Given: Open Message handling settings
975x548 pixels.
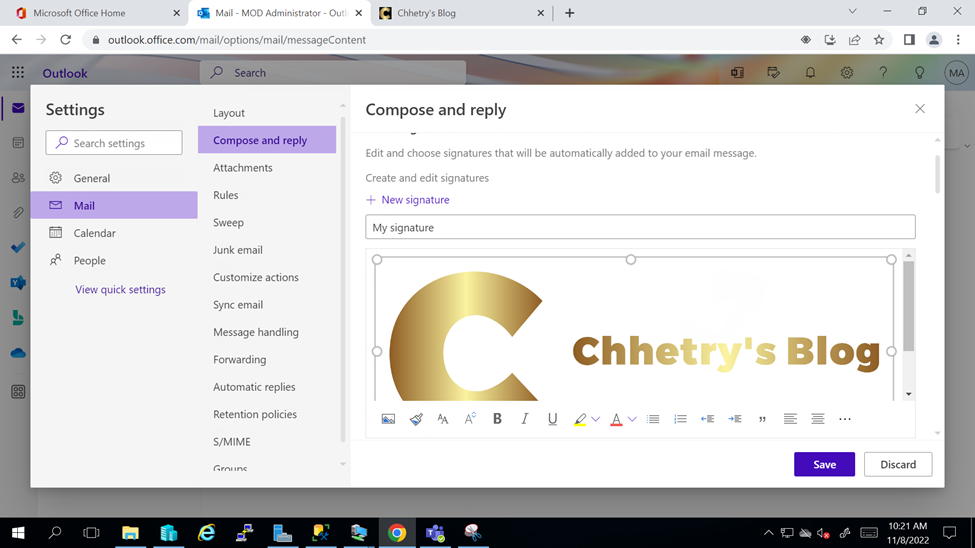Looking at the screenshot, I should [x=267, y=332].
